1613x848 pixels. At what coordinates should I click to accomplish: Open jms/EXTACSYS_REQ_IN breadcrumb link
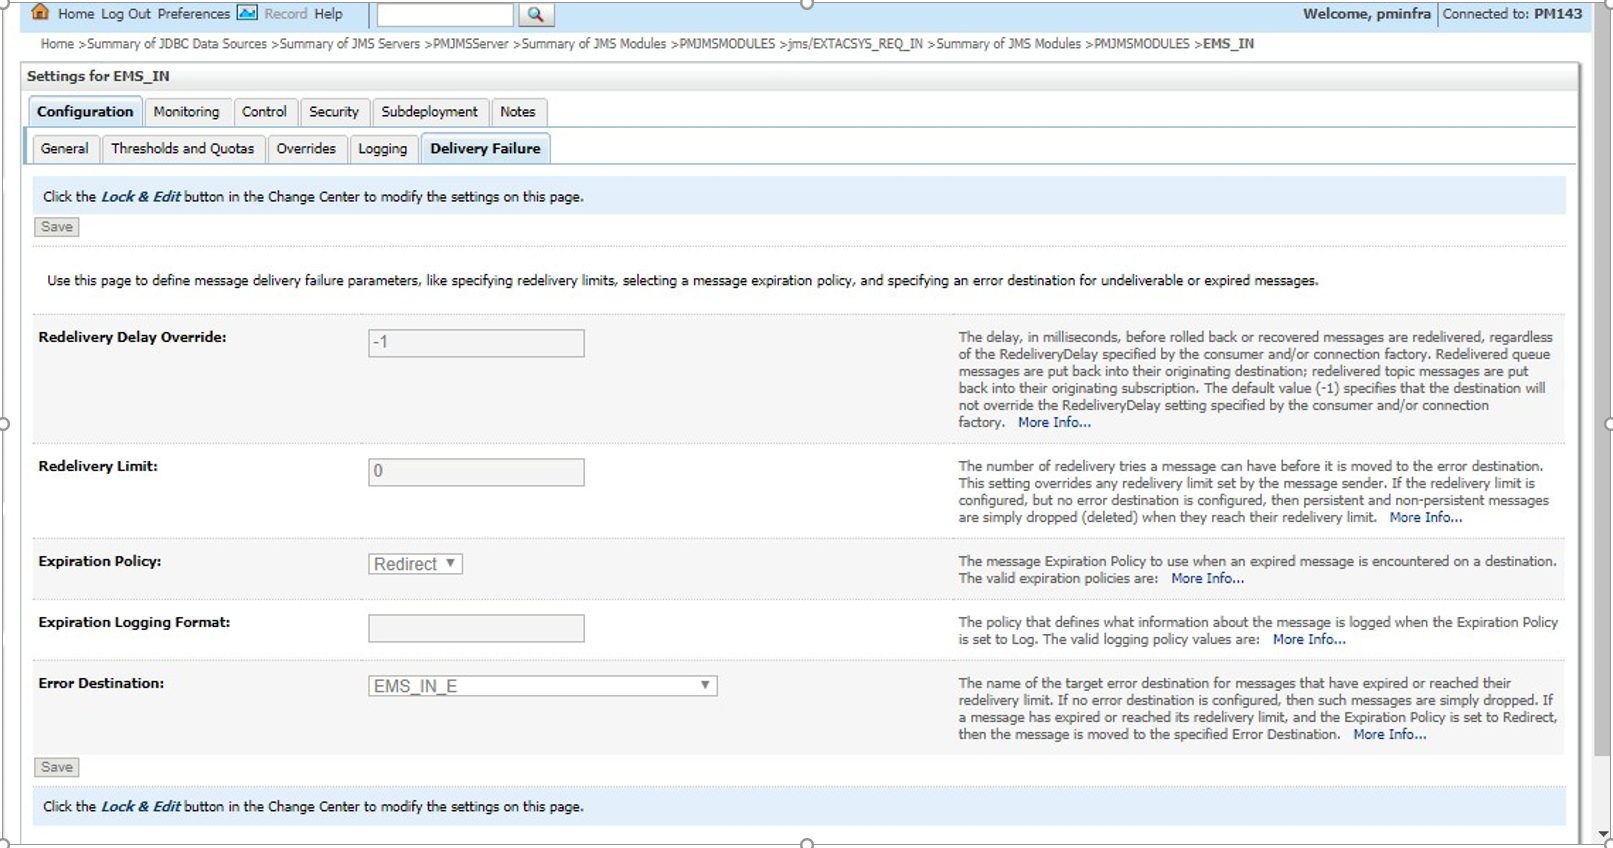pyautogui.click(x=855, y=44)
